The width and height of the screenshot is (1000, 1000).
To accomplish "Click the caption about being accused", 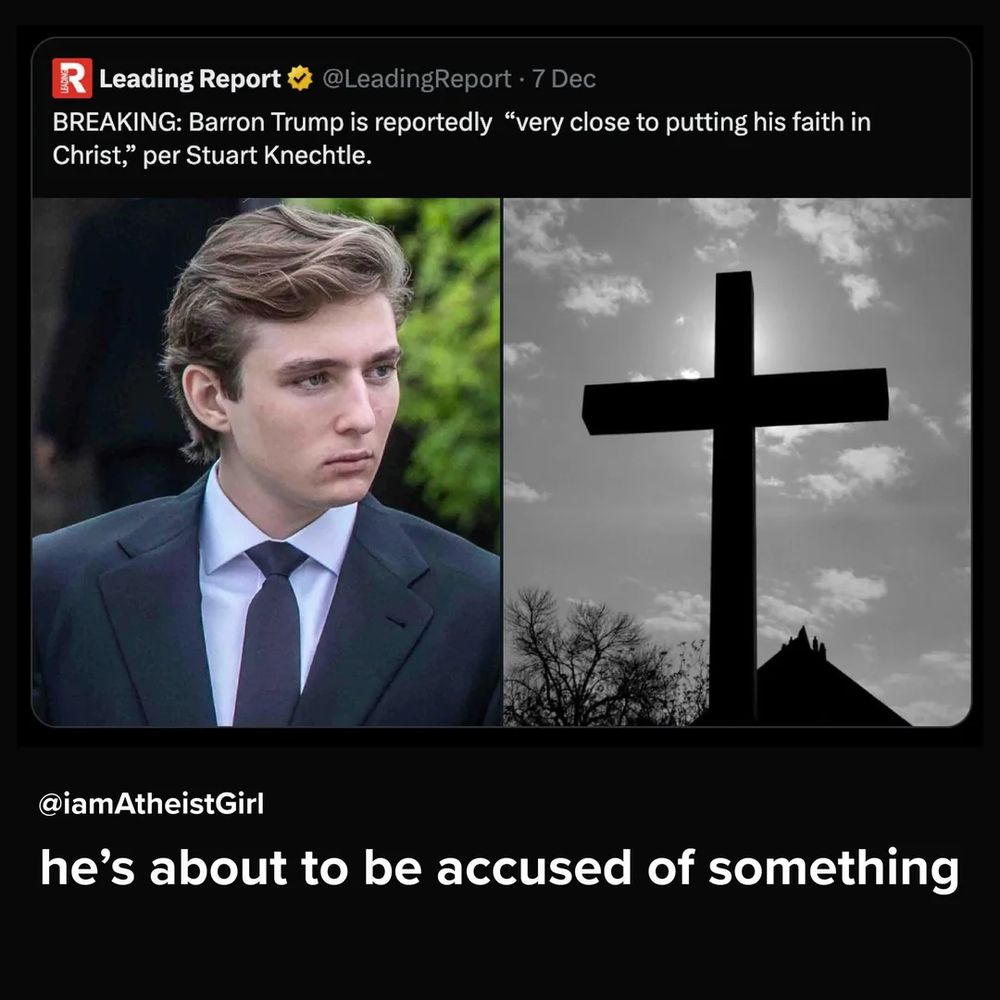I will point(498,866).
